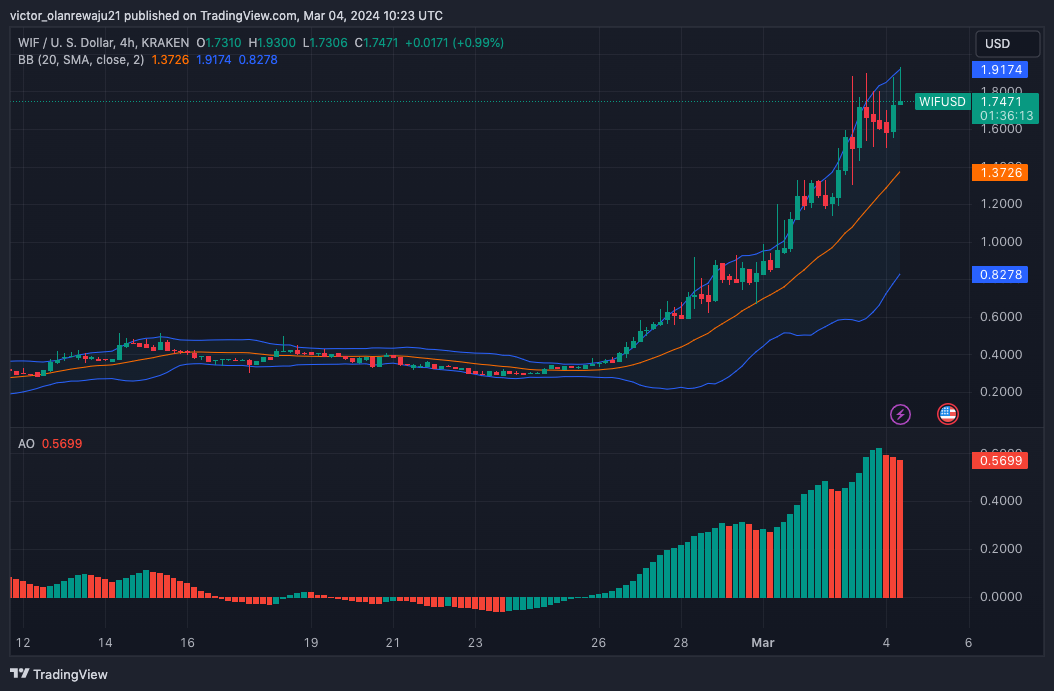Select the orange 1.3726 basis price tag

[x=1000, y=172]
